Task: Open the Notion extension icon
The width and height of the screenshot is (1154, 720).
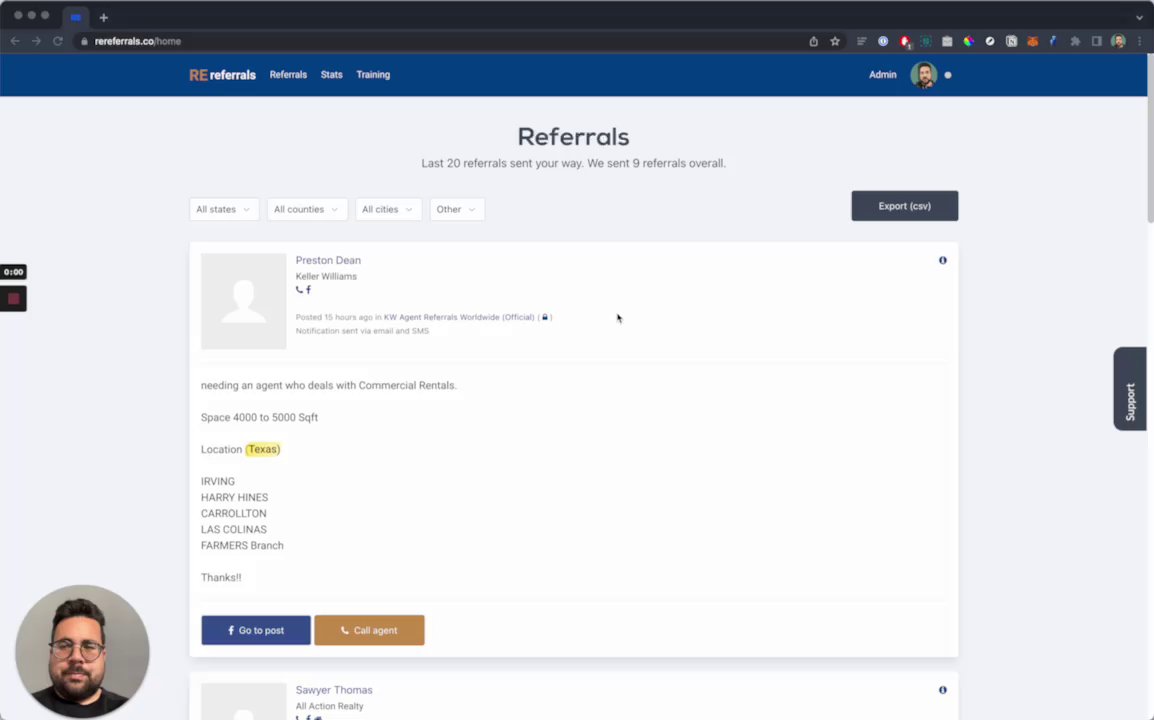Action: click(1011, 41)
